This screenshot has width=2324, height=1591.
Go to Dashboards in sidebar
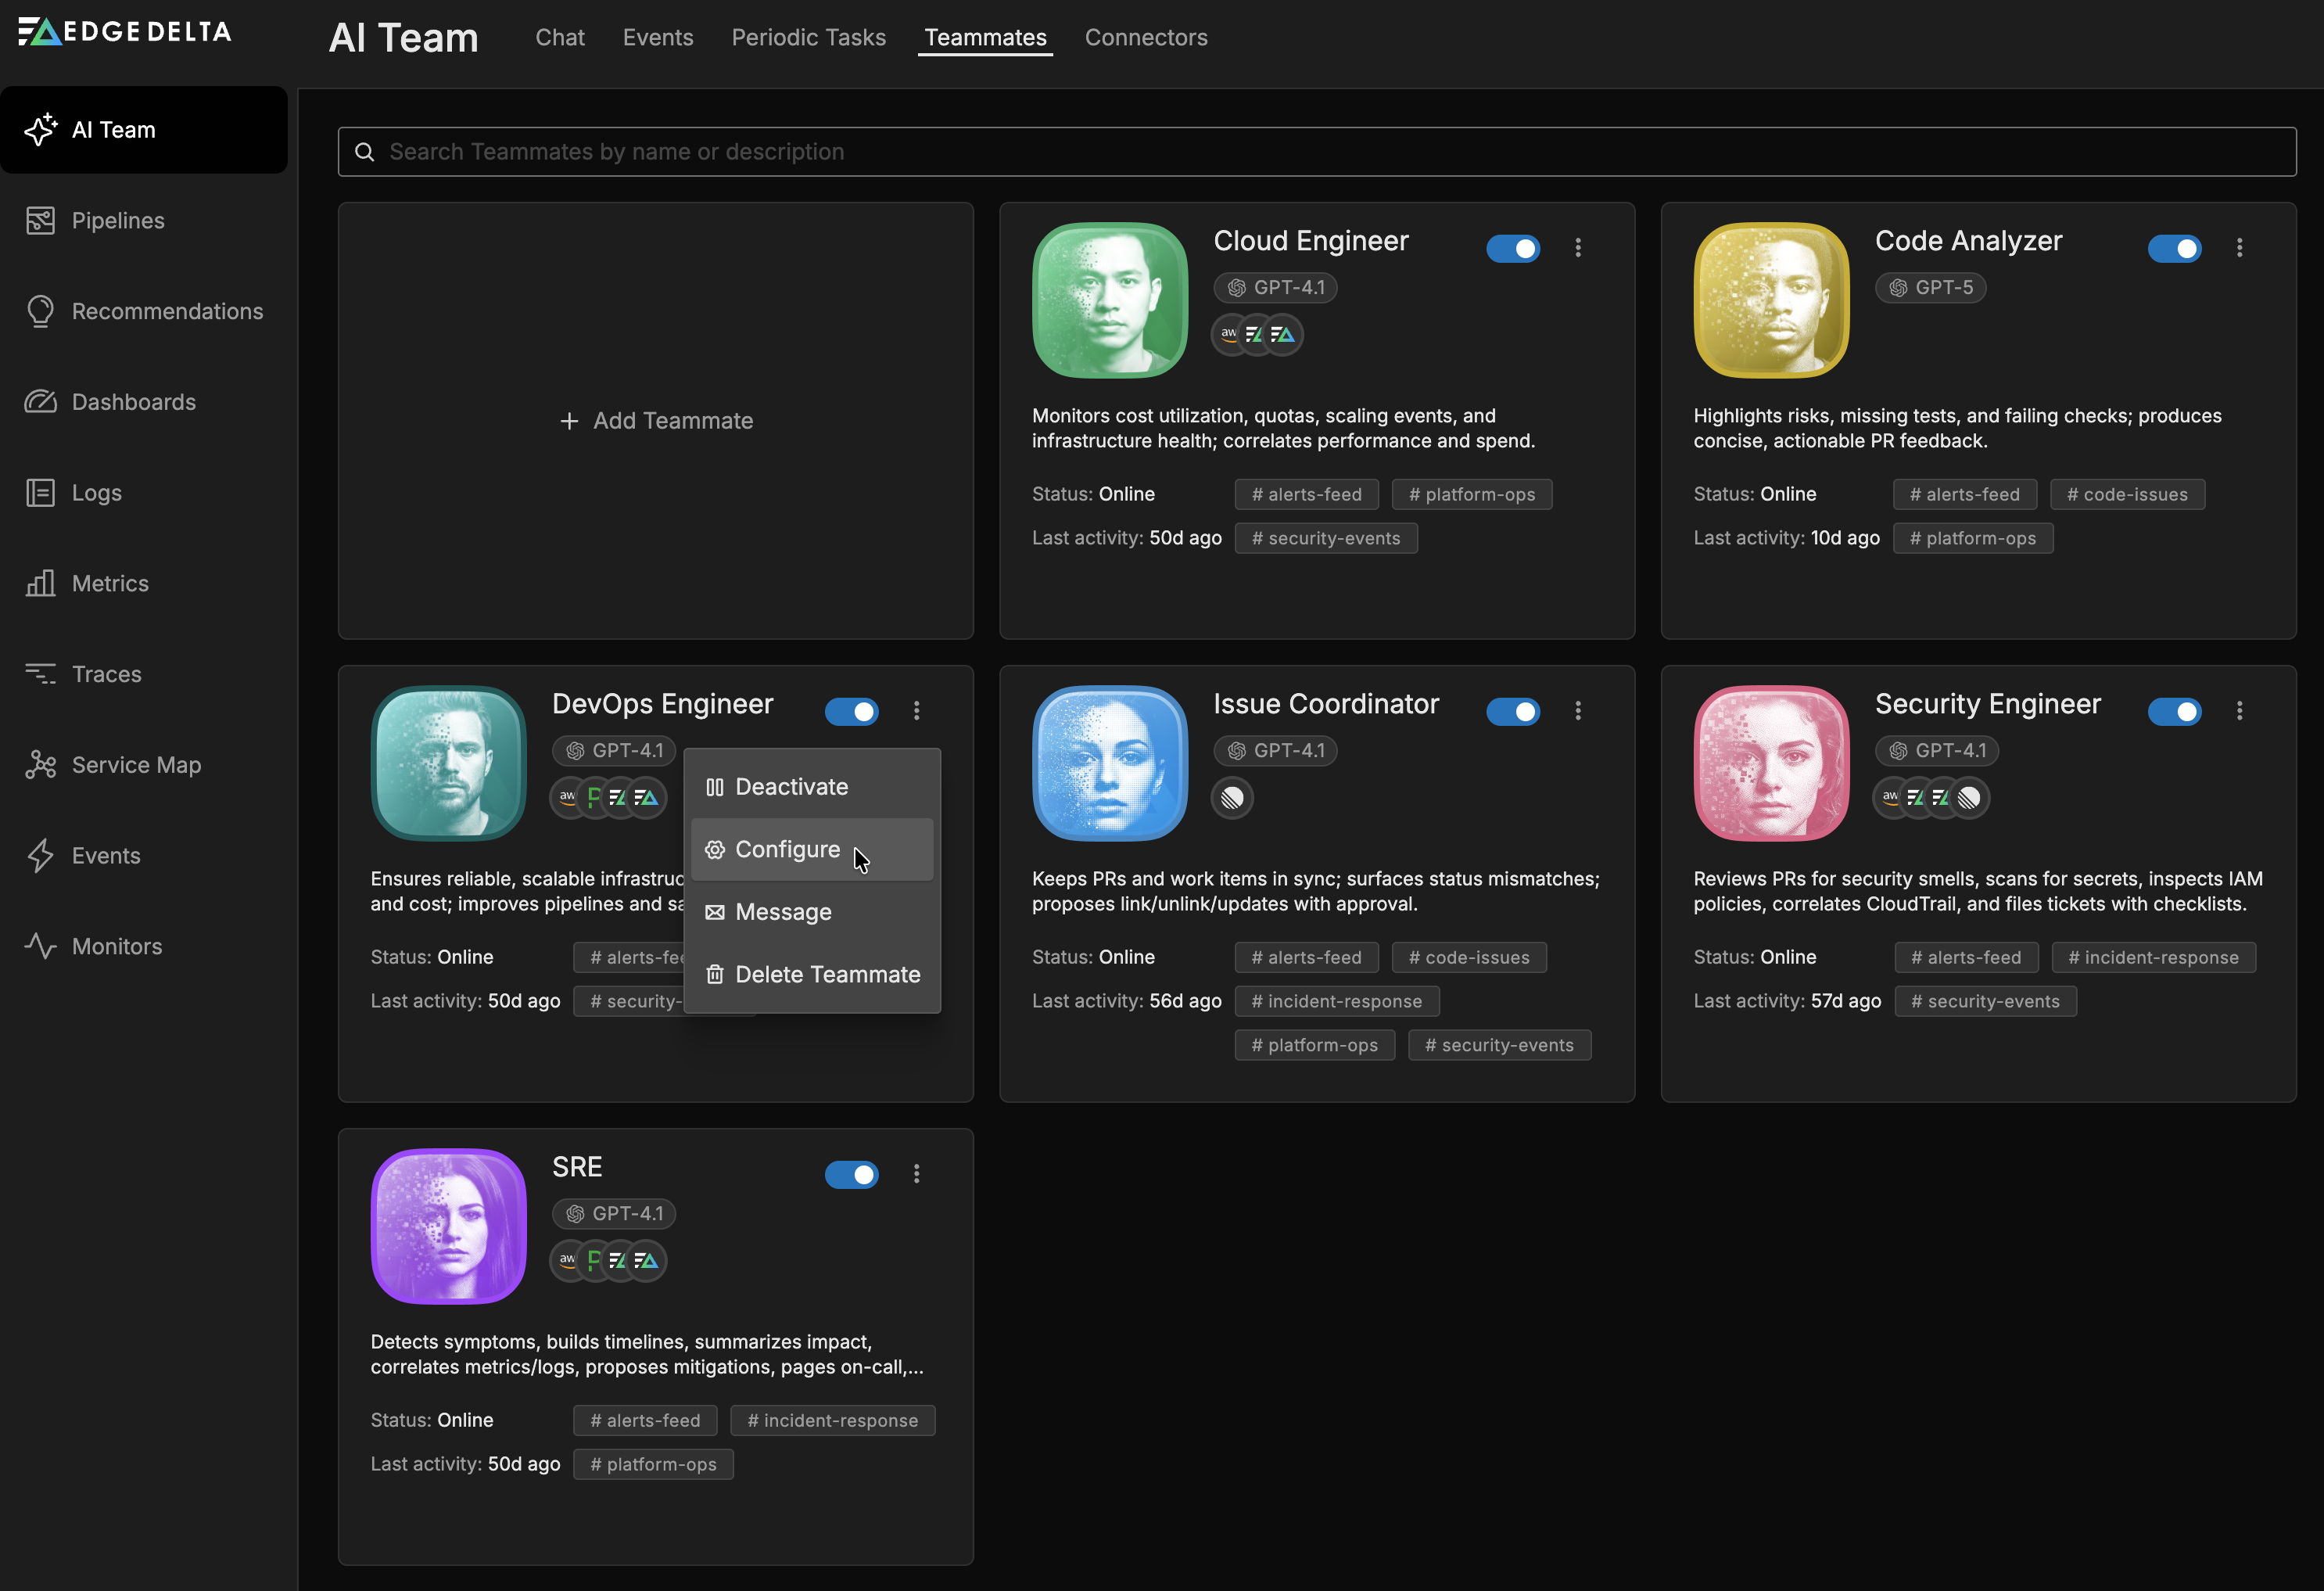click(x=133, y=402)
